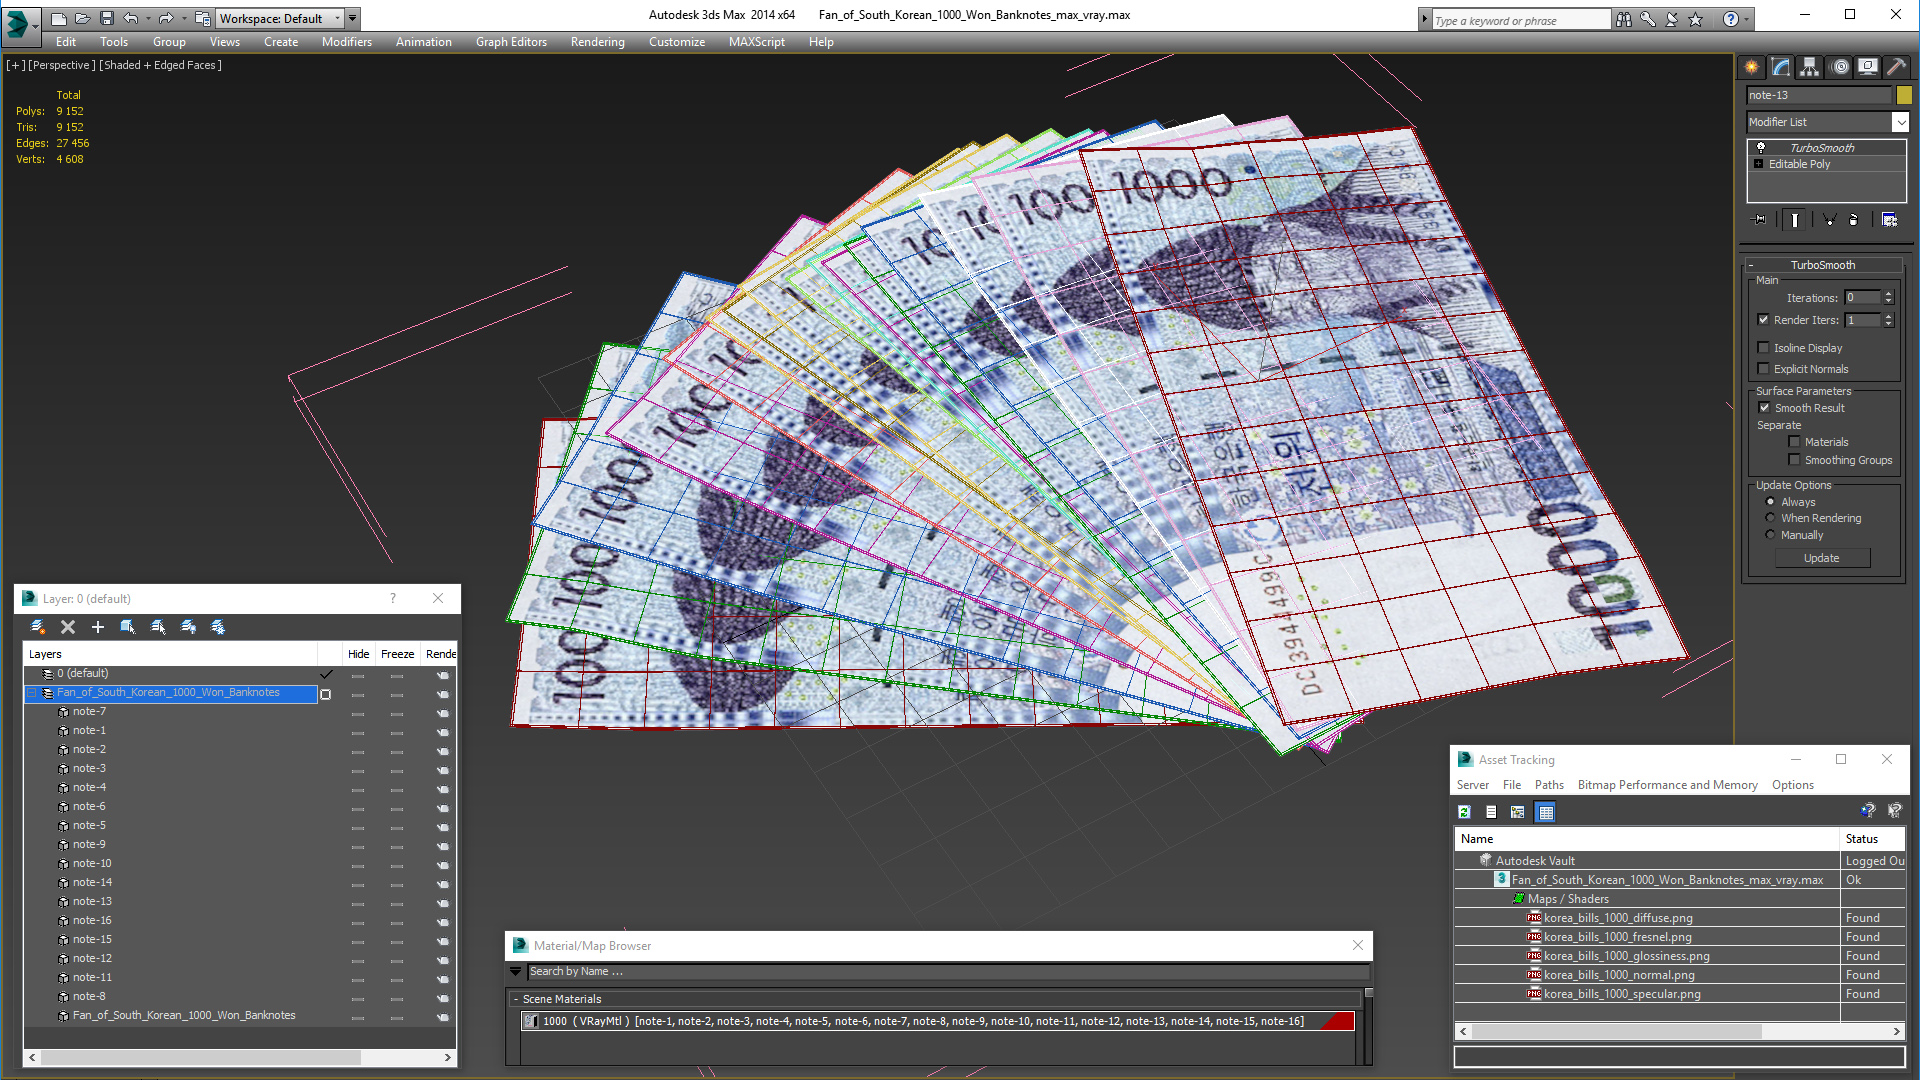Viewport: 1920px width, 1080px height.
Task: Enable Isoline Display checkbox
Action: [x=1764, y=348]
